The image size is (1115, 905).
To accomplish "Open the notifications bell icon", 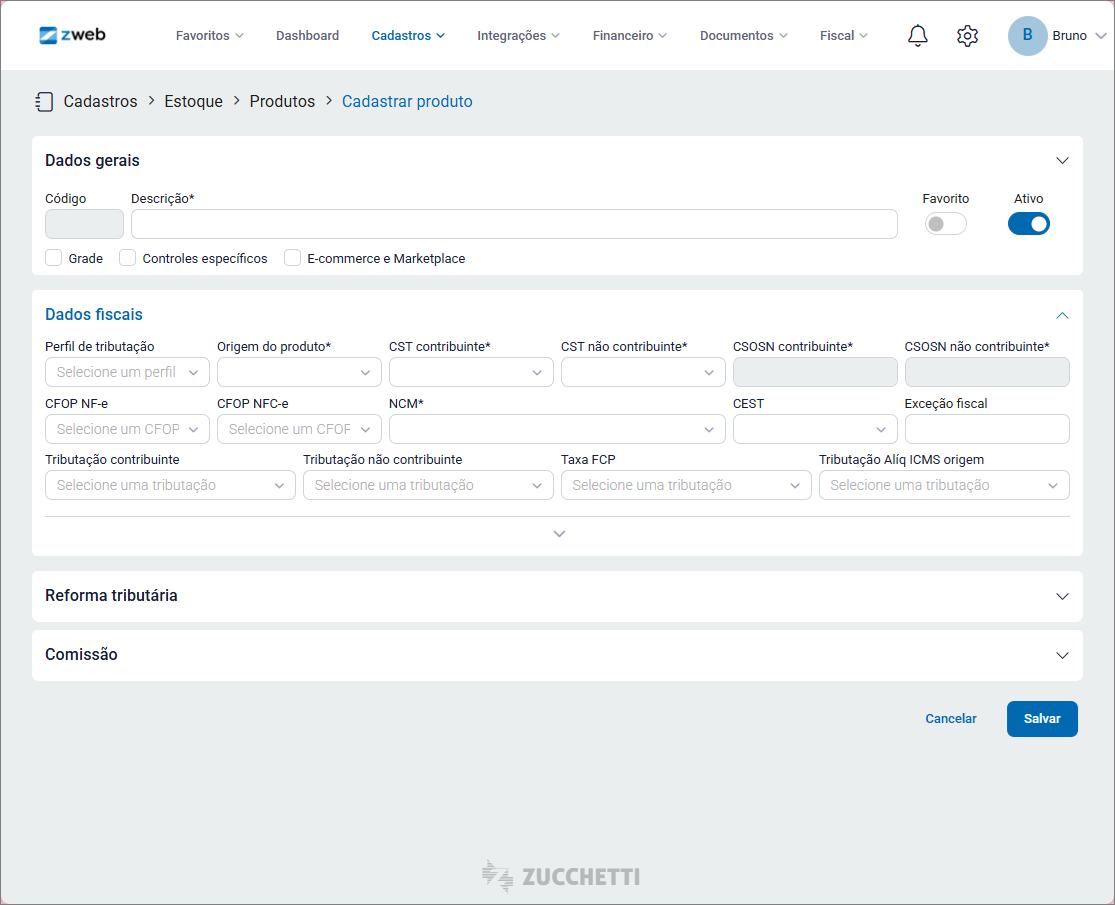I will [917, 36].
